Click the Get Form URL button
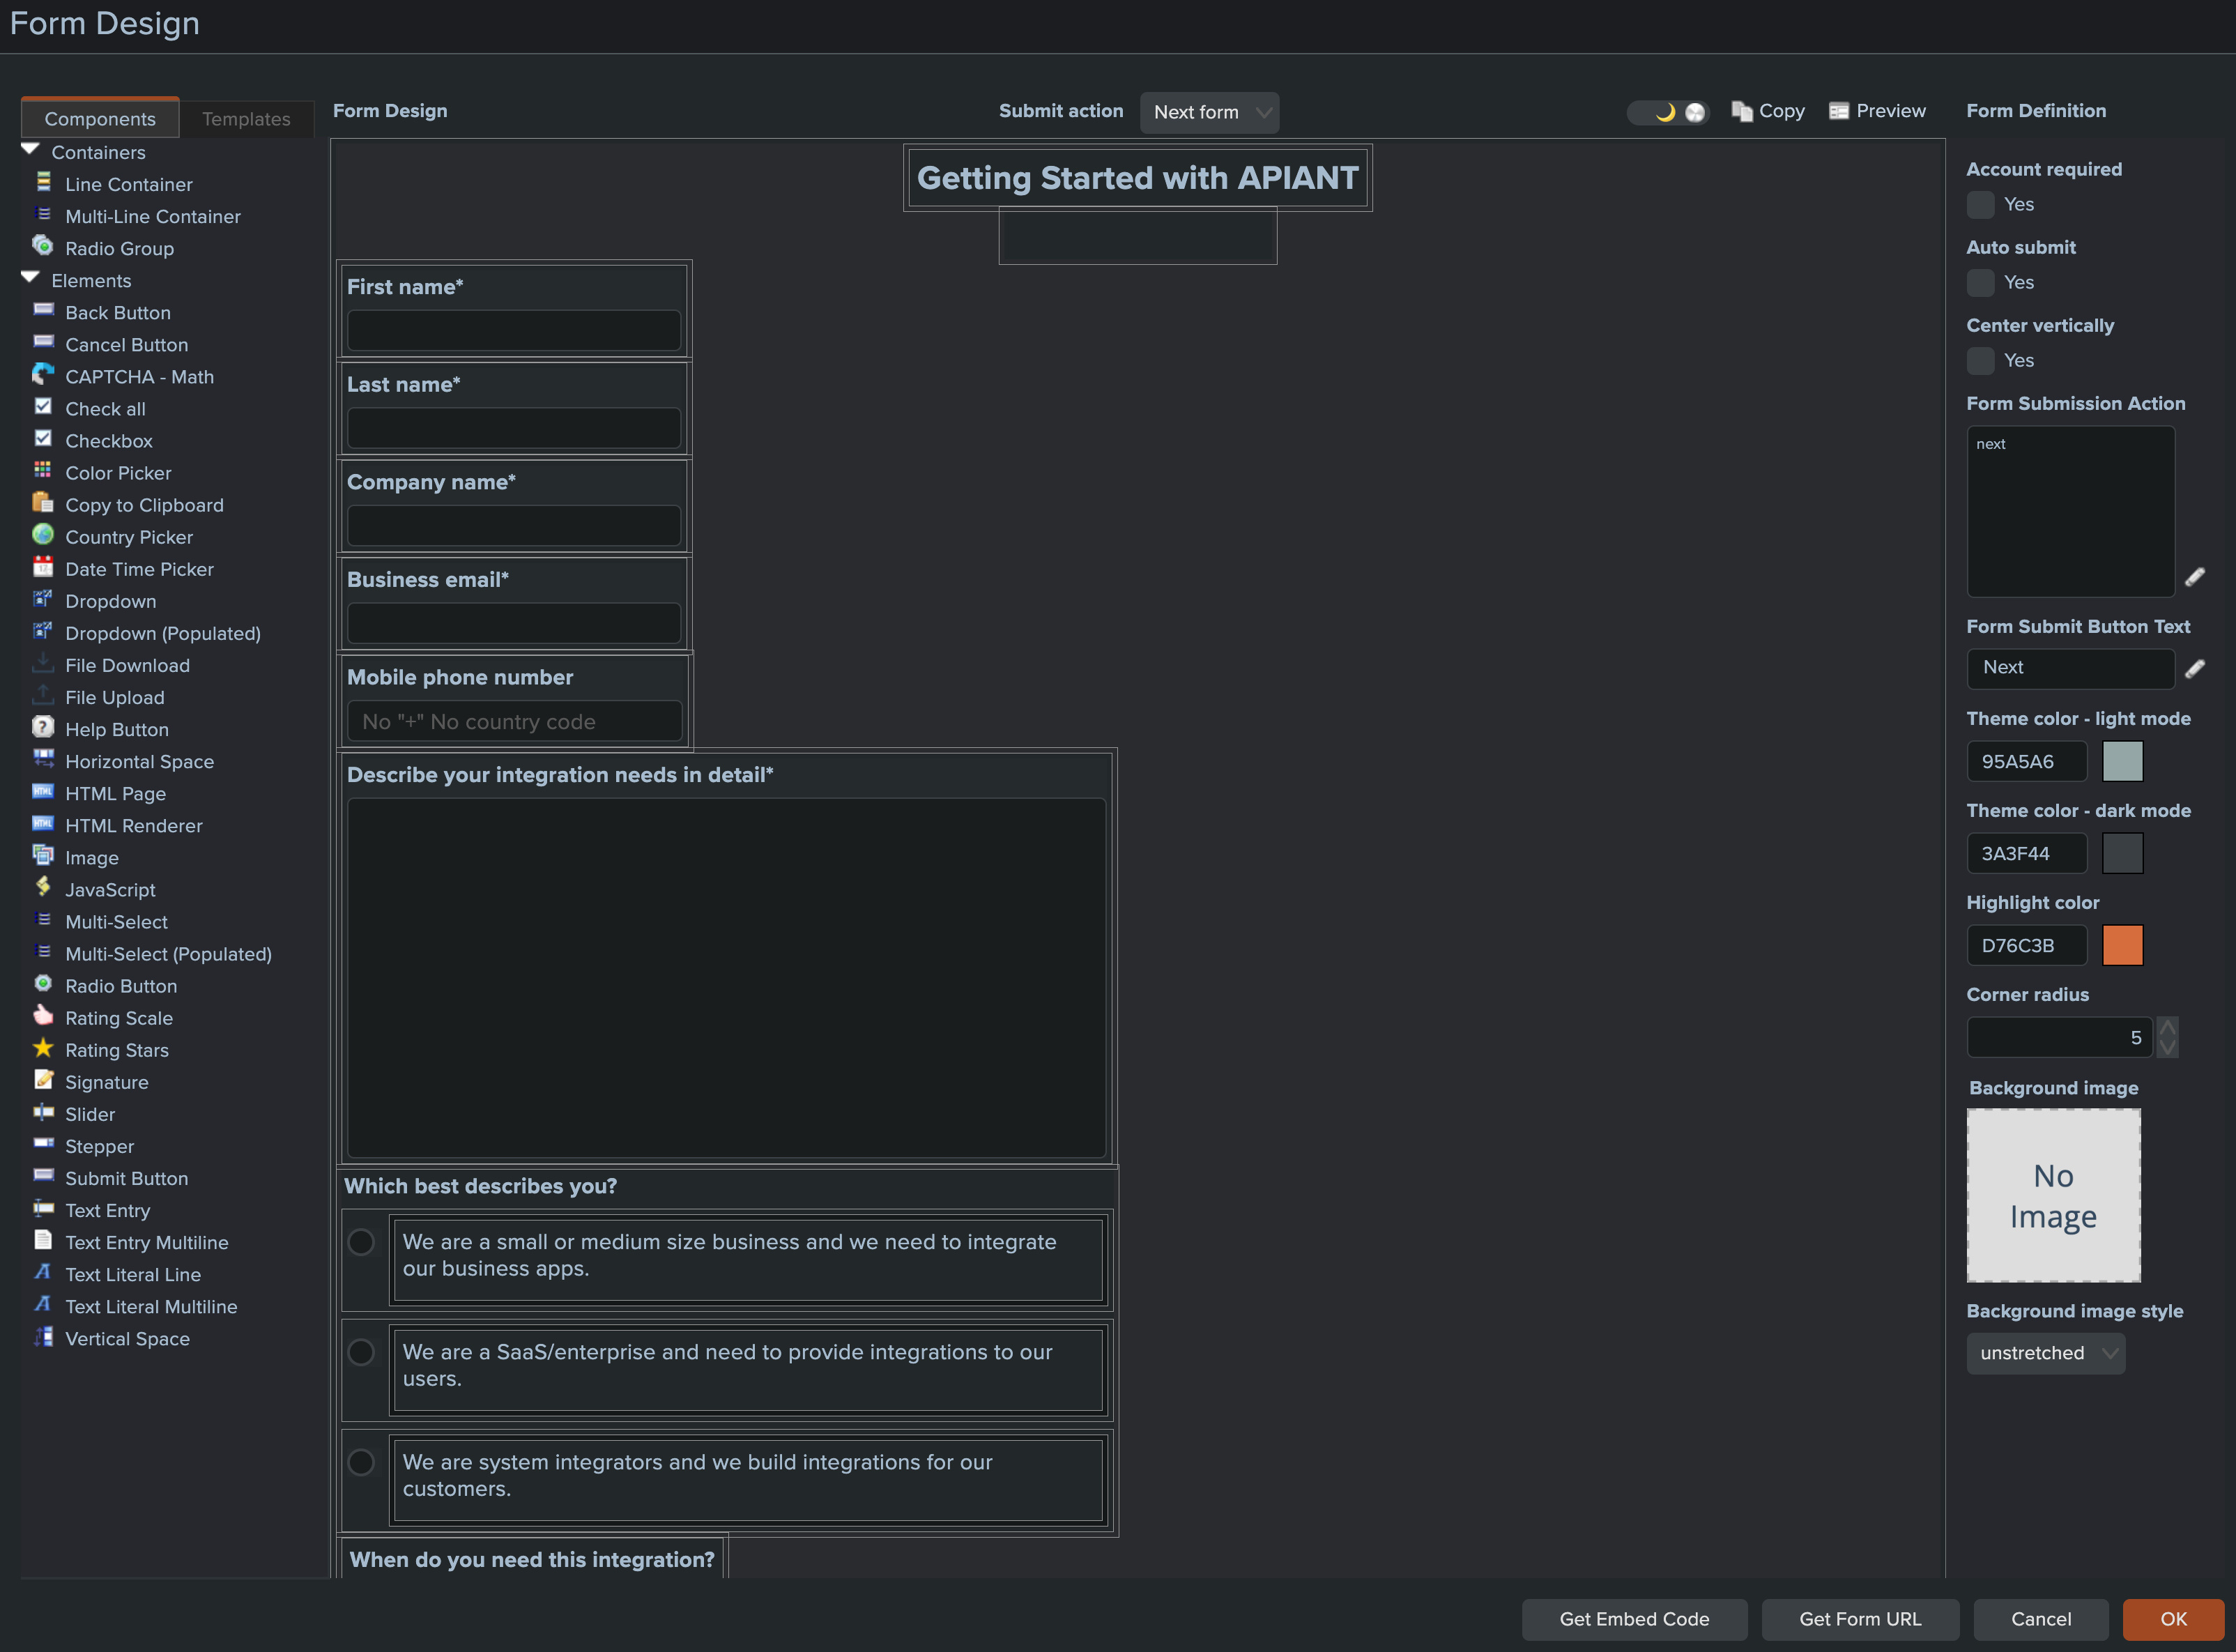The width and height of the screenshot is (2236, 1652). [x=1860, y=1619]
